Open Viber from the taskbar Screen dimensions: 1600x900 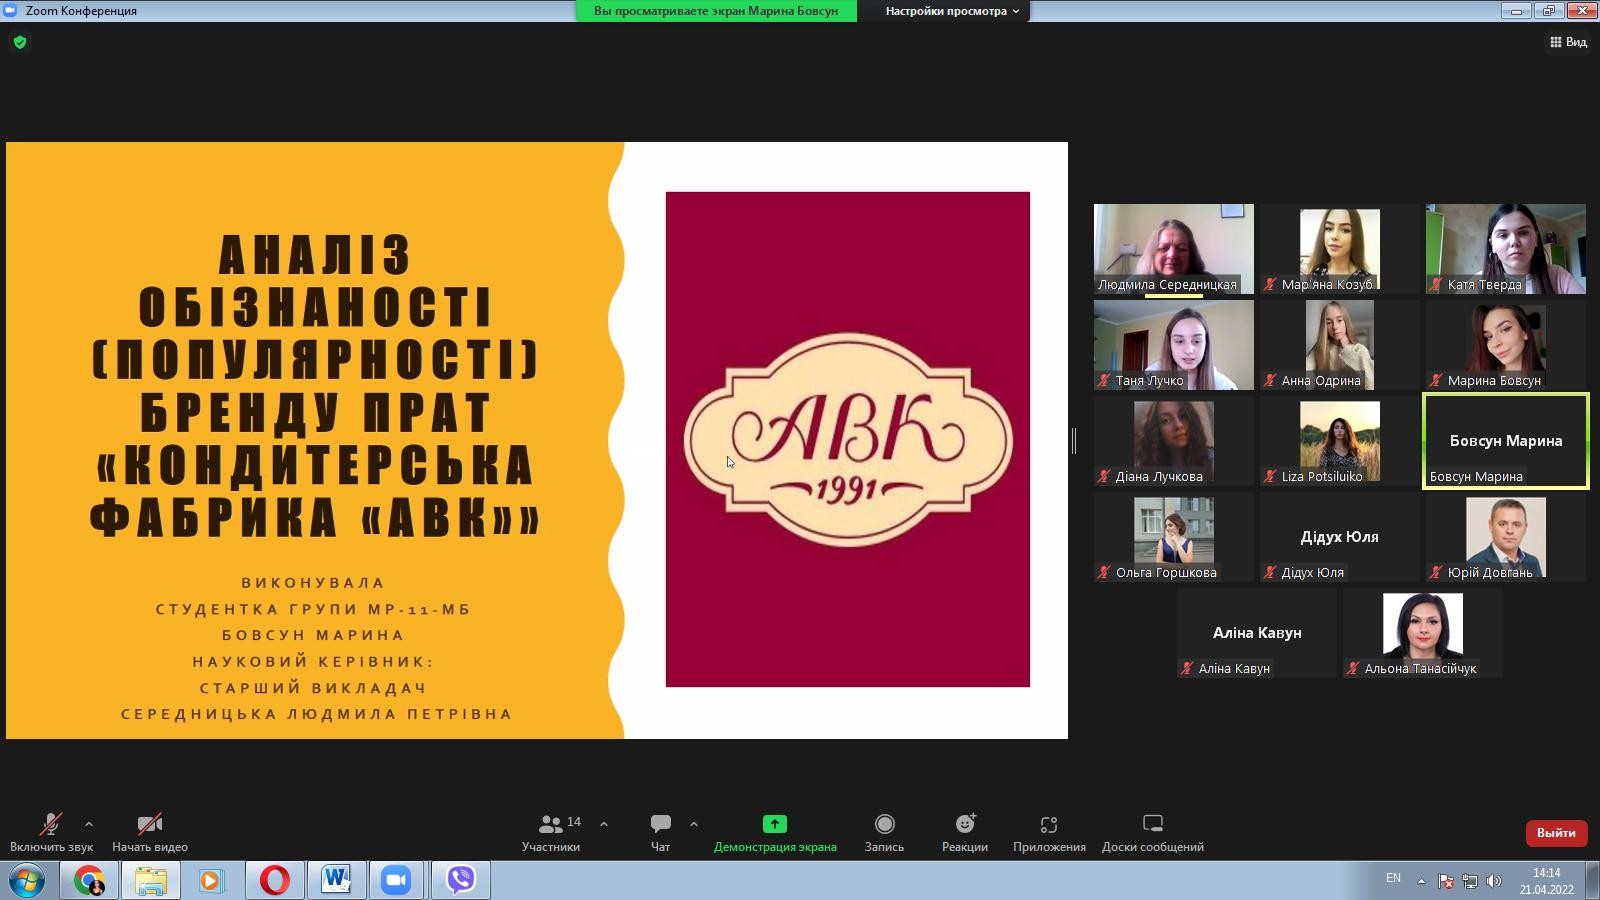(x=461, y=880)
